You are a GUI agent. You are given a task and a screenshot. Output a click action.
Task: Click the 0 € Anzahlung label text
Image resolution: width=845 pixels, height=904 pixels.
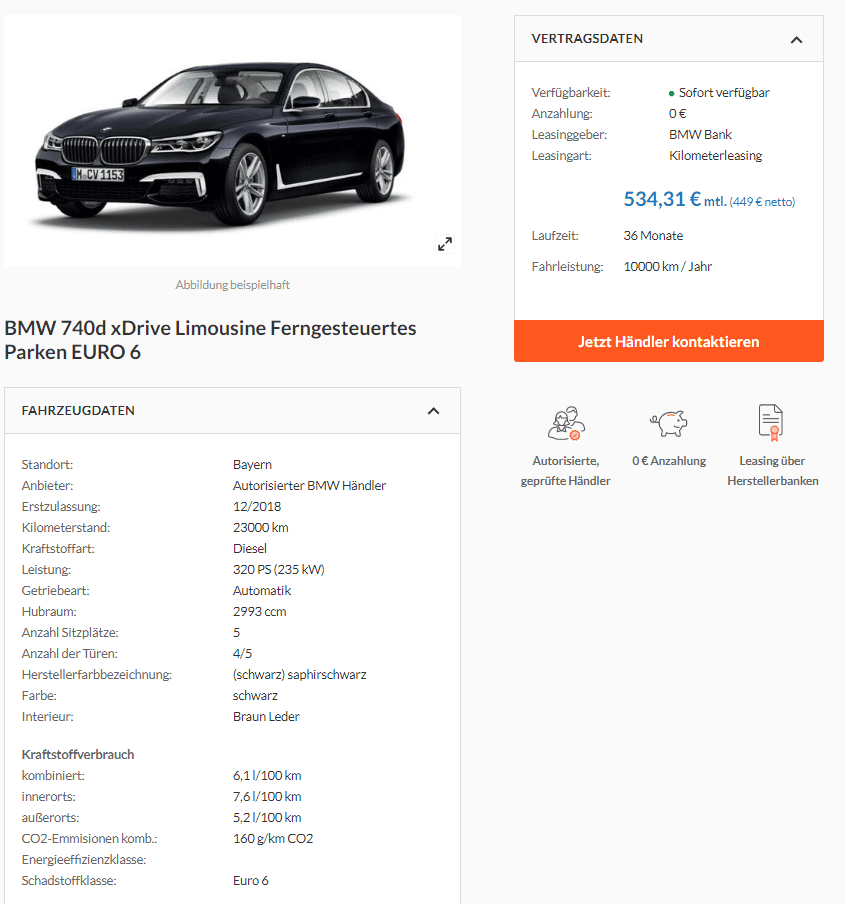tap(669, 461)
